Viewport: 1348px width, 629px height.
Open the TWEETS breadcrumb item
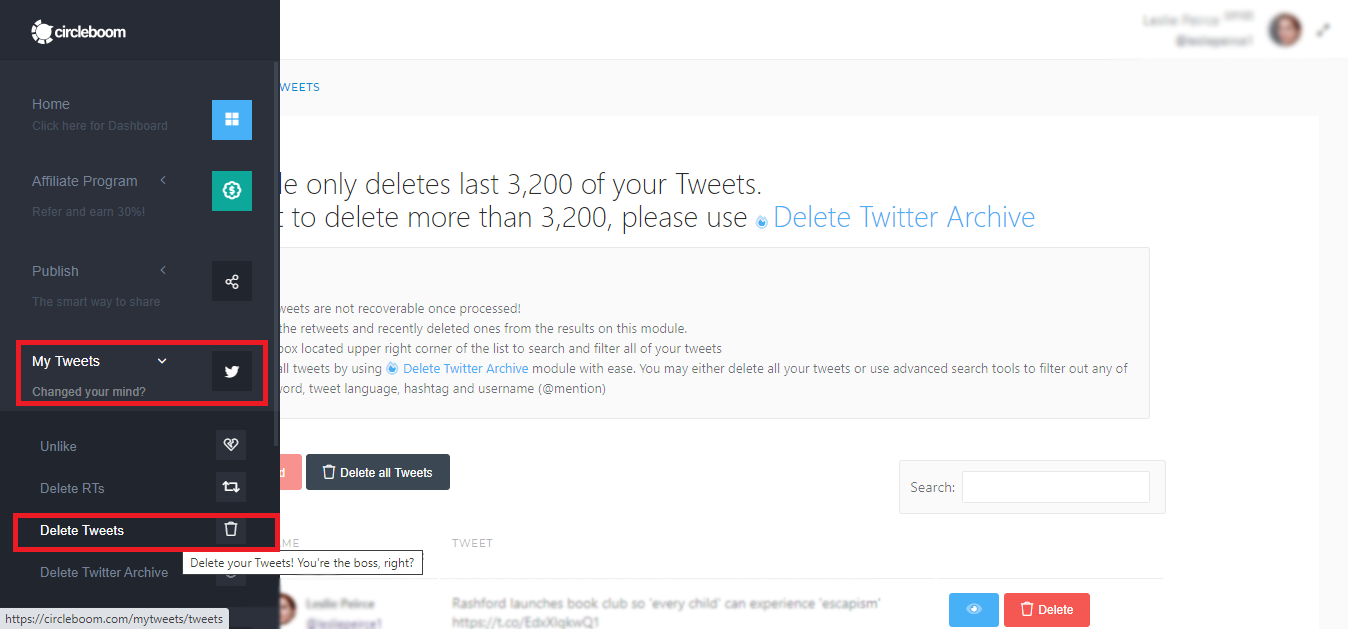(x=299, y=87)
